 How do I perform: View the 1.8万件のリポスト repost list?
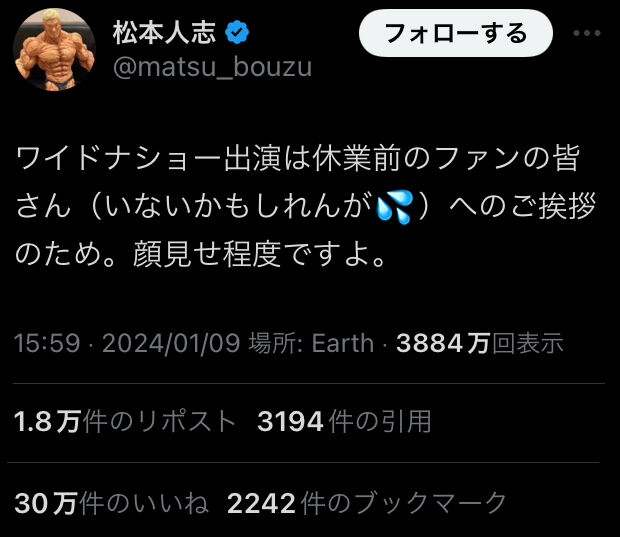coord(125,422)
